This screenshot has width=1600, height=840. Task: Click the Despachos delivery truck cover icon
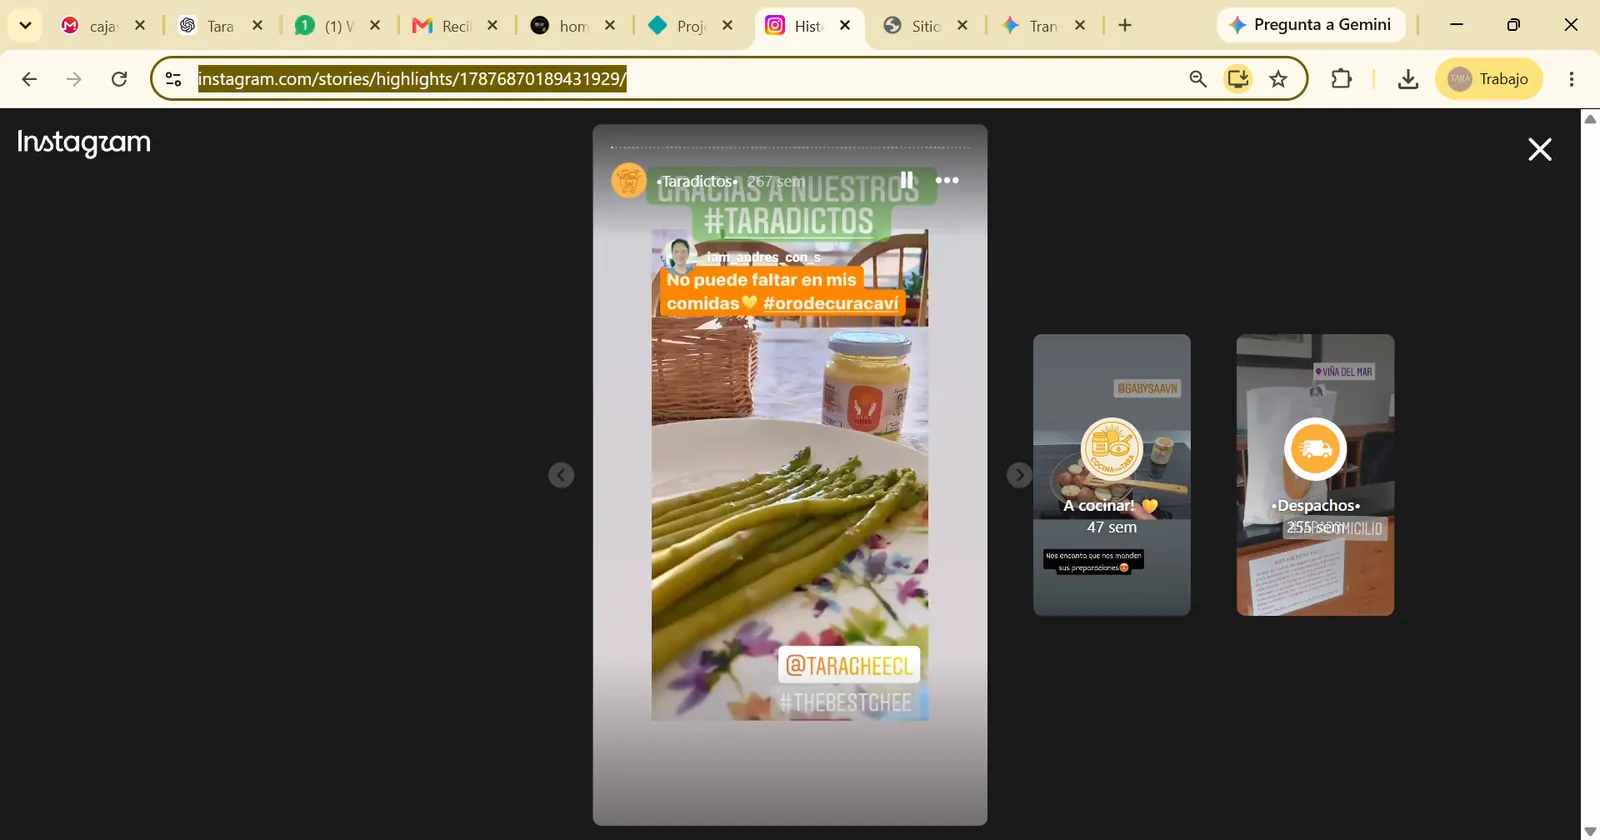(1315, 449)
